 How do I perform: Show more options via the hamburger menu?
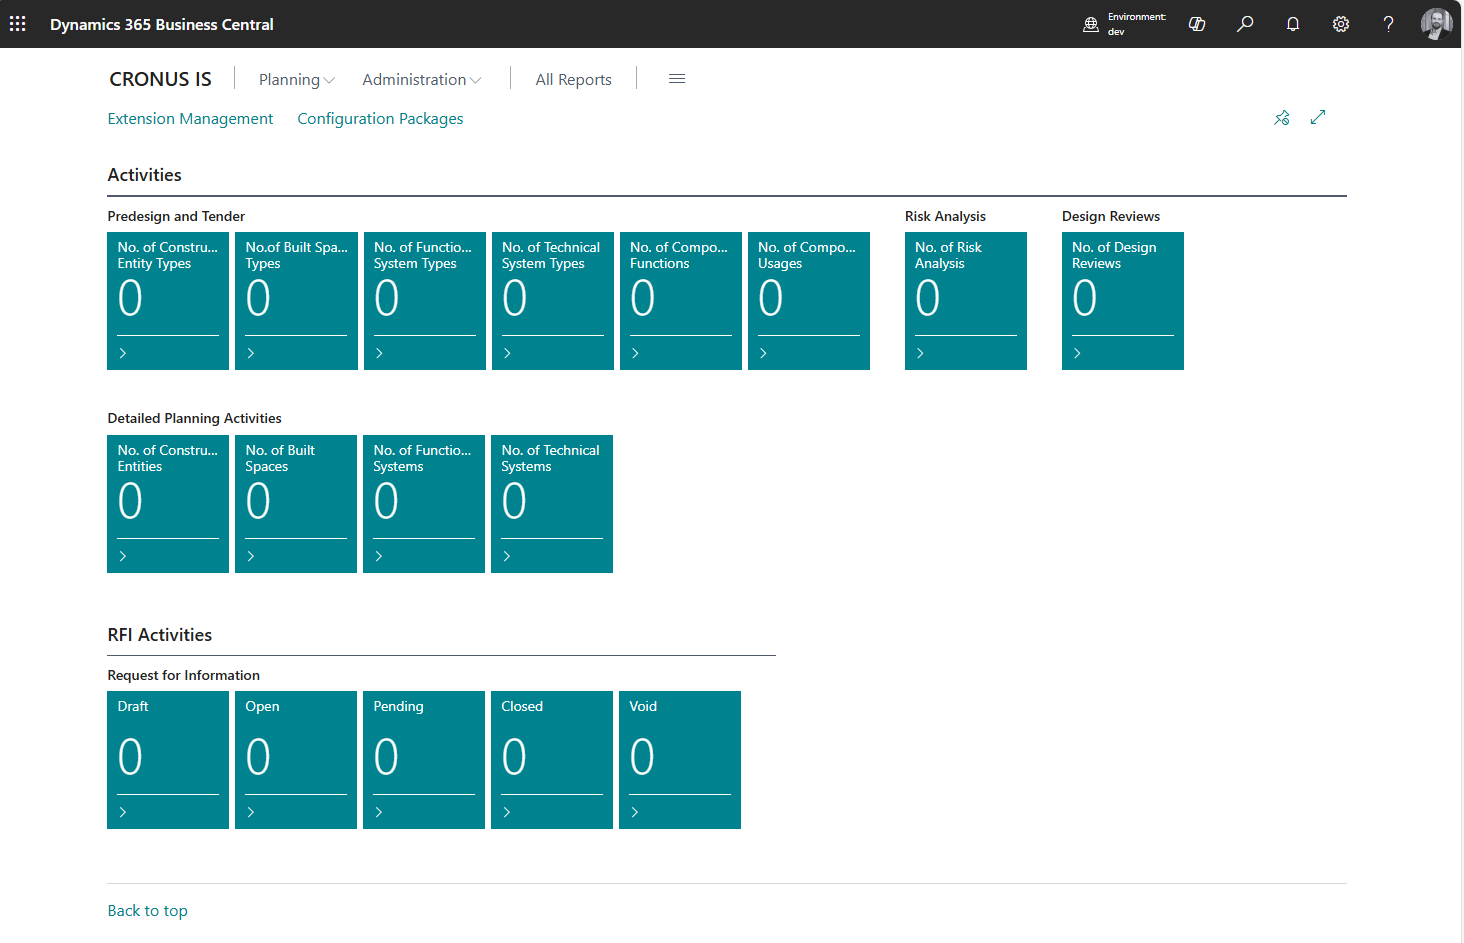pyautogui.click(x=677, y=79)
